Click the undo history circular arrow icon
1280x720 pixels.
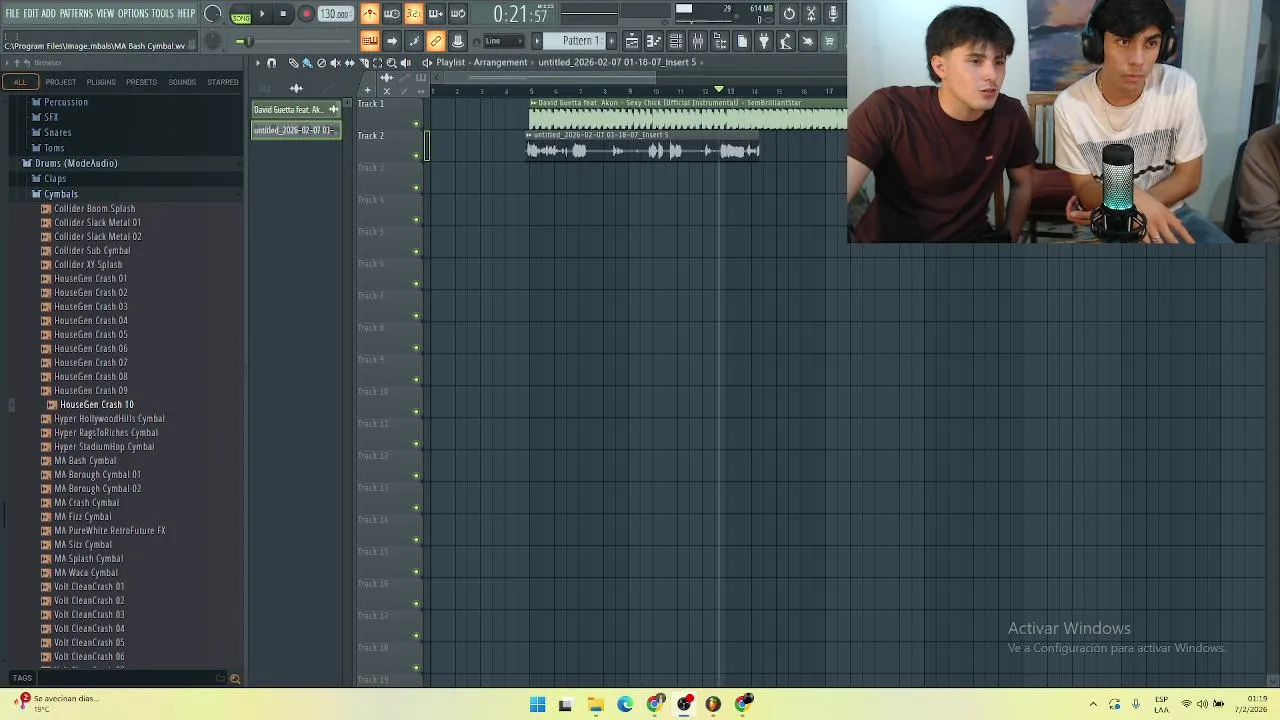coord(789,14)
